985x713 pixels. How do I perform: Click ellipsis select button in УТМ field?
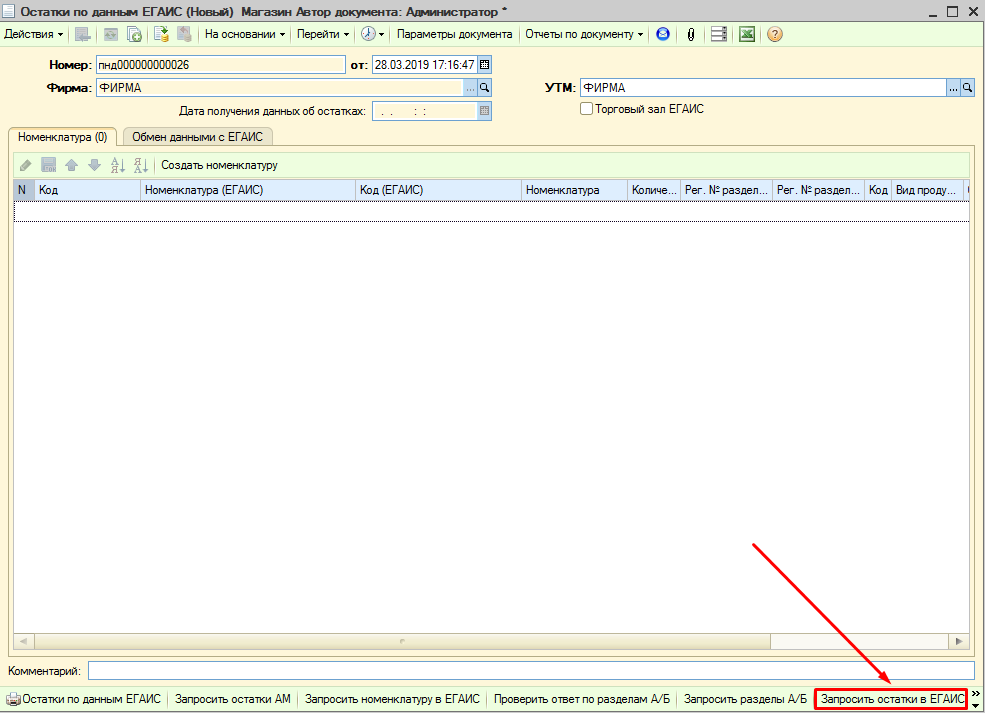coord(954,88)
